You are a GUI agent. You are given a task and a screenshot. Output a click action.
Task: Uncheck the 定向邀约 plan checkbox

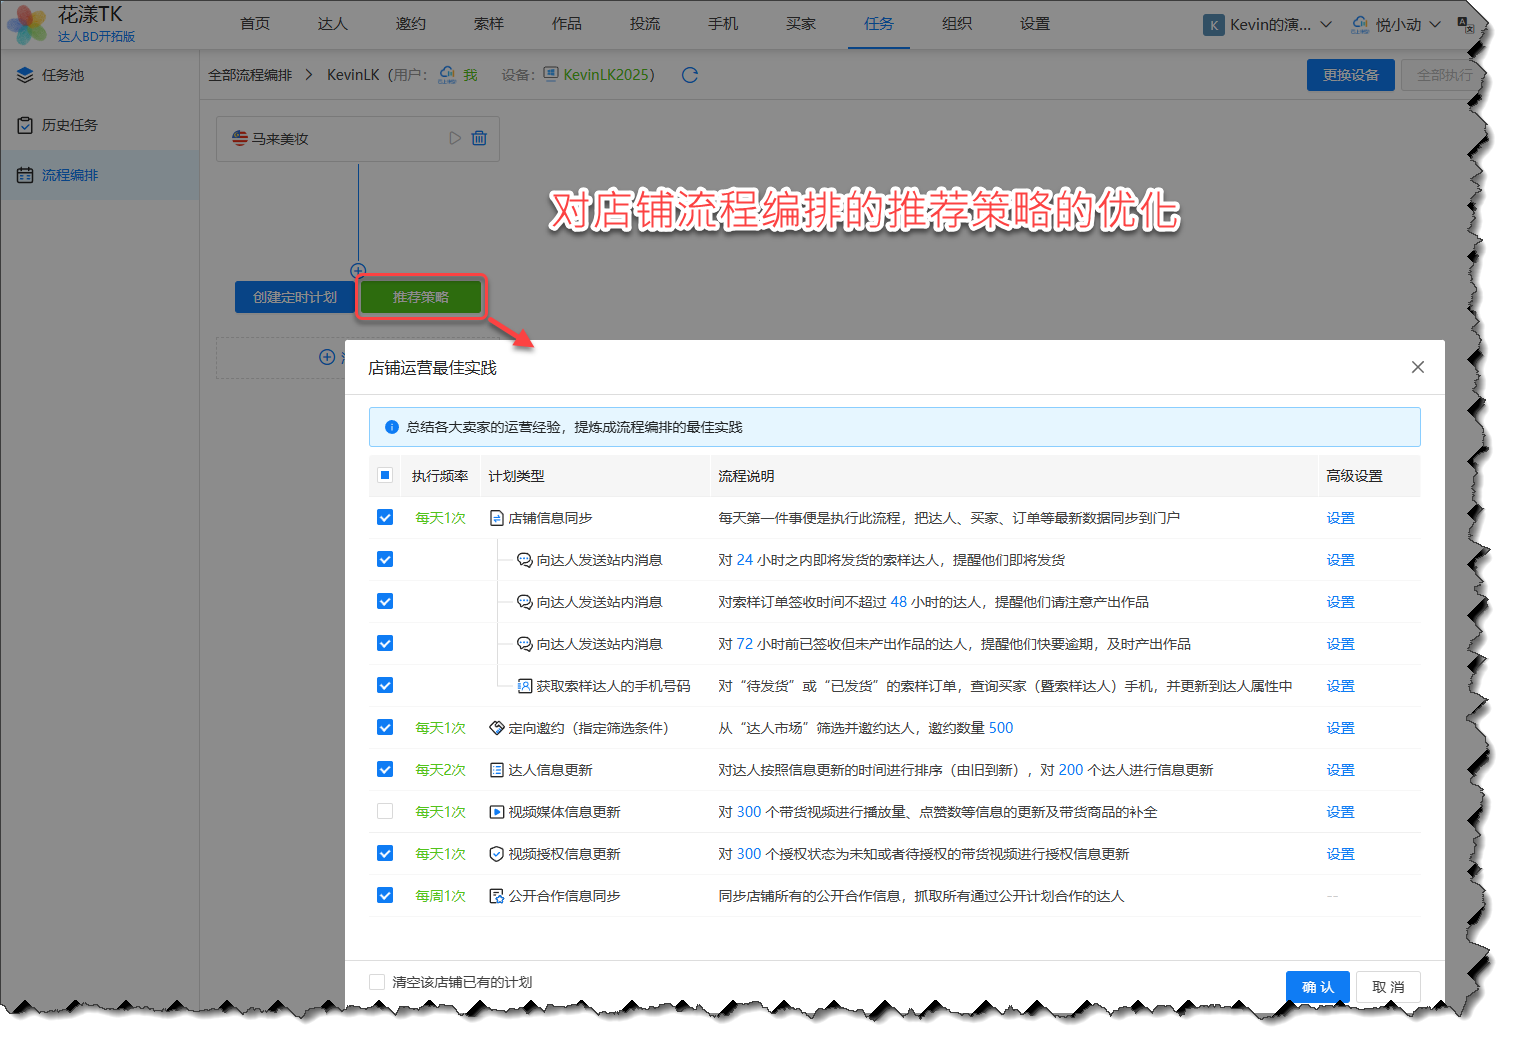[385, 727]
